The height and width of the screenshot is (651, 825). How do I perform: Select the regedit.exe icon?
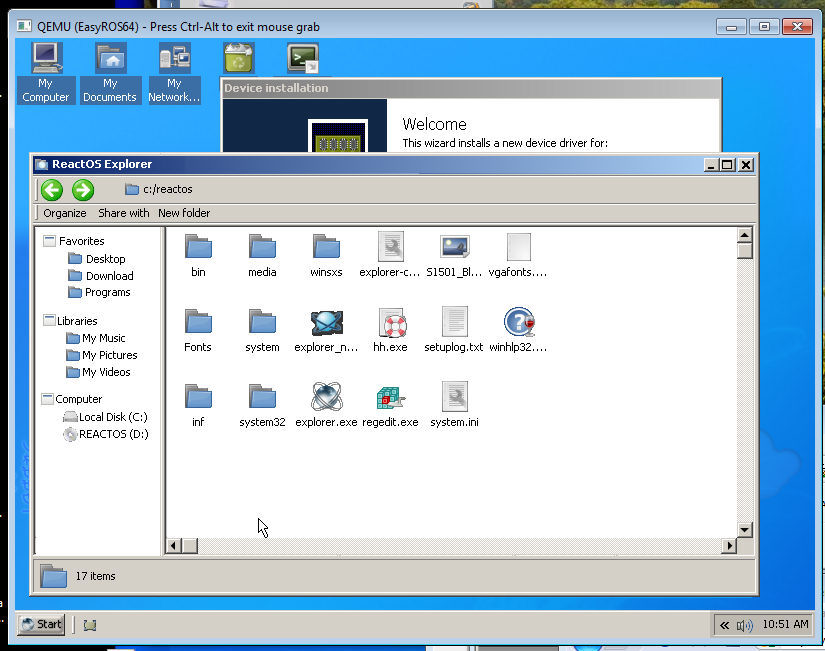[x=390, y=397]
